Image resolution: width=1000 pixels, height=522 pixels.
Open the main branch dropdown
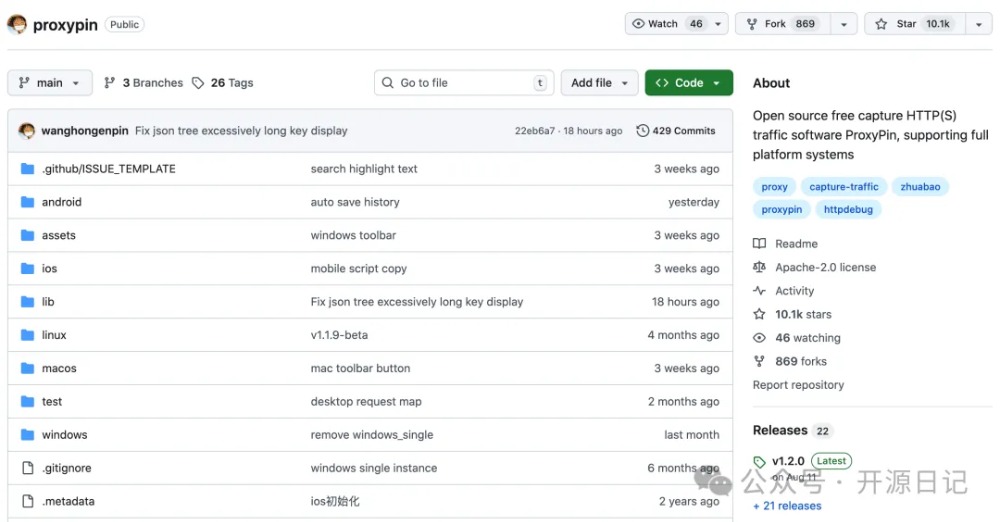pos(50,83)
